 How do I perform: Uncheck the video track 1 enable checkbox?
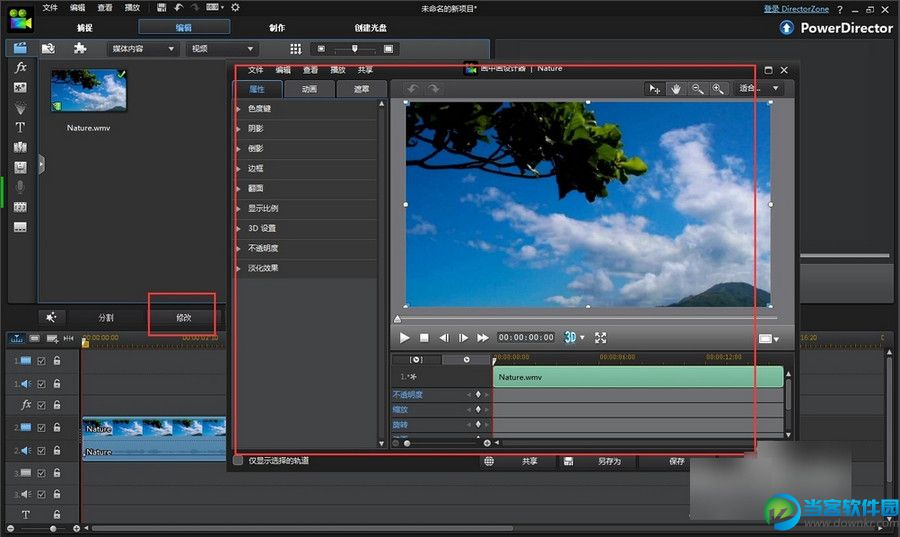coord(41,361)
